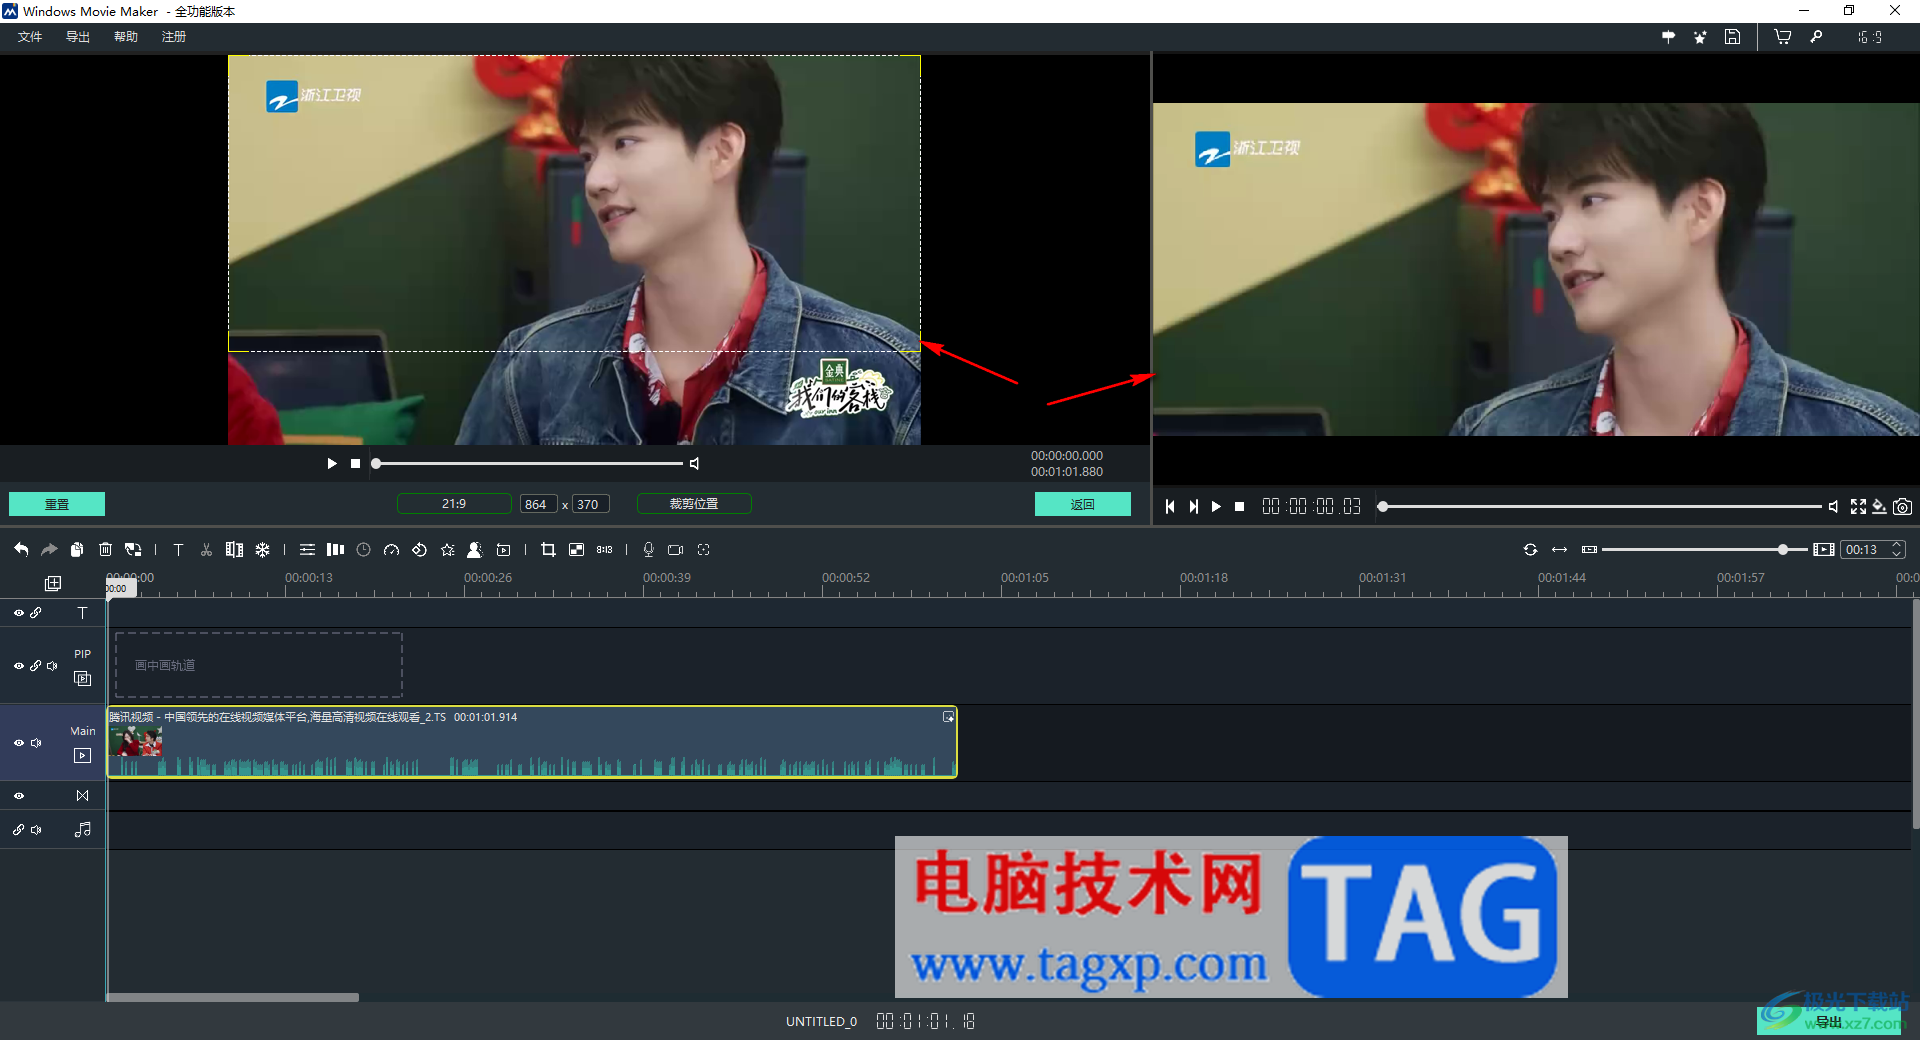Enter fullscreen preview with expand icon
Screen dimensions: 1920x1040
pyautogui.click(x=1858, y=507)
